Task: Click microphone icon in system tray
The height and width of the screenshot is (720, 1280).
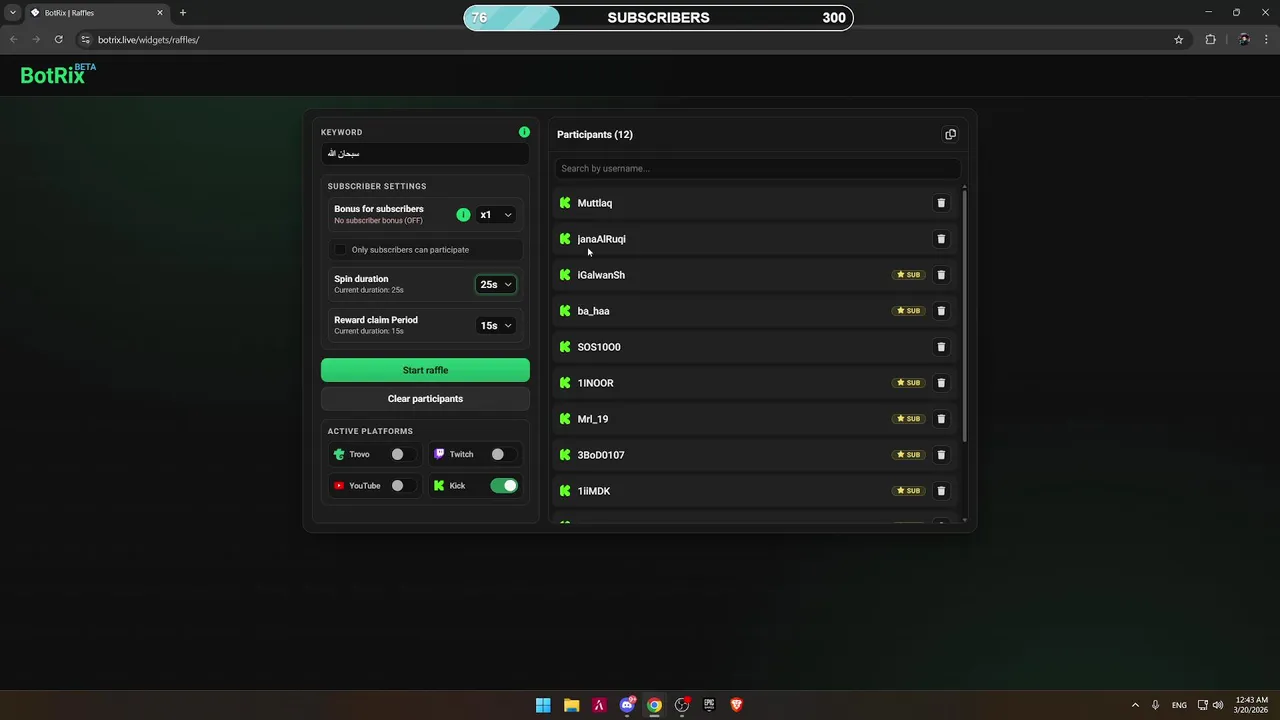Action: [x=1155, y=705]
